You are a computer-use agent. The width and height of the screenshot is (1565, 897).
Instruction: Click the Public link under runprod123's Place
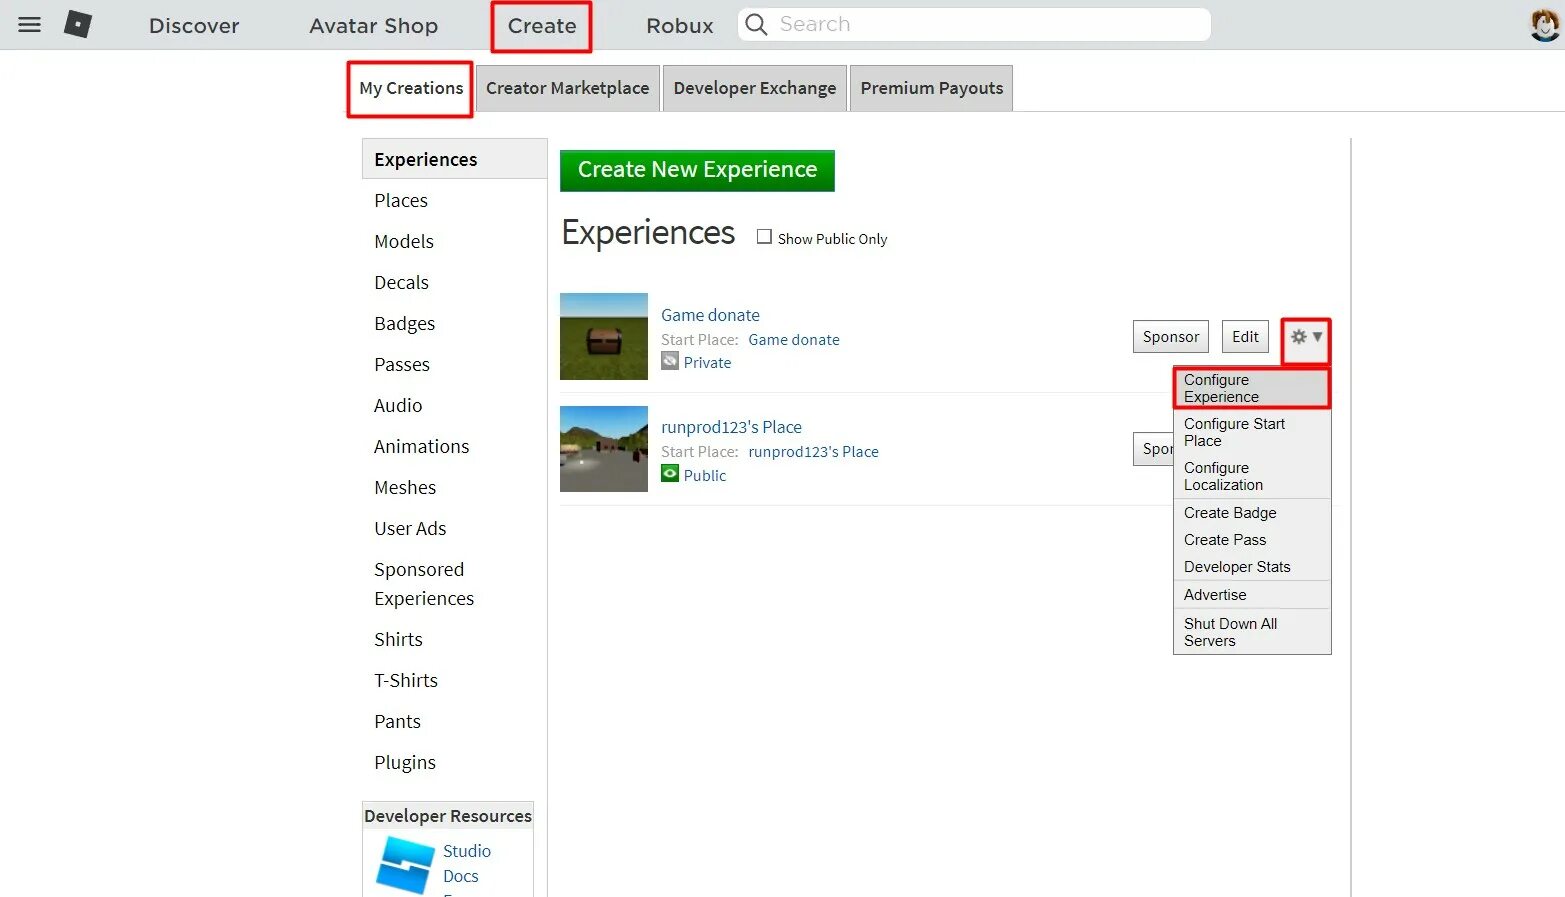705,476
